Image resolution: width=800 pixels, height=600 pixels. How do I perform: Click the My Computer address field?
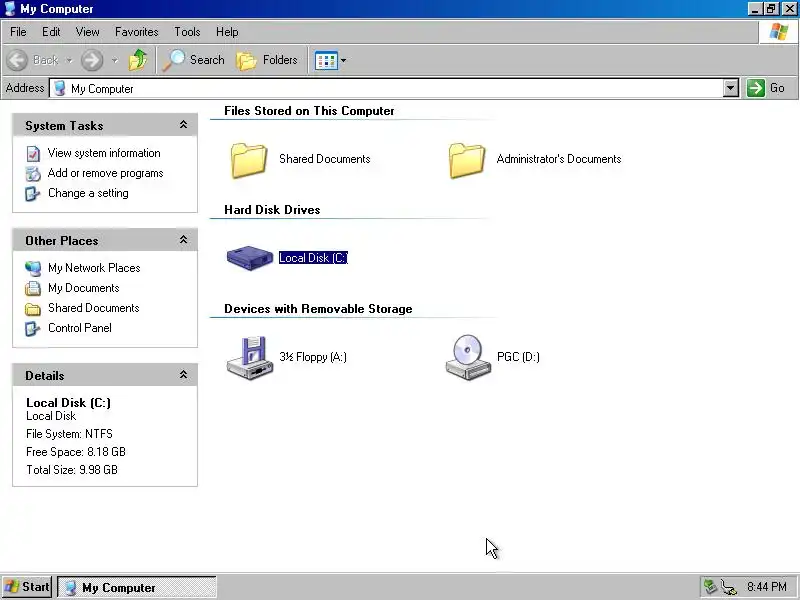coord(387,88)
